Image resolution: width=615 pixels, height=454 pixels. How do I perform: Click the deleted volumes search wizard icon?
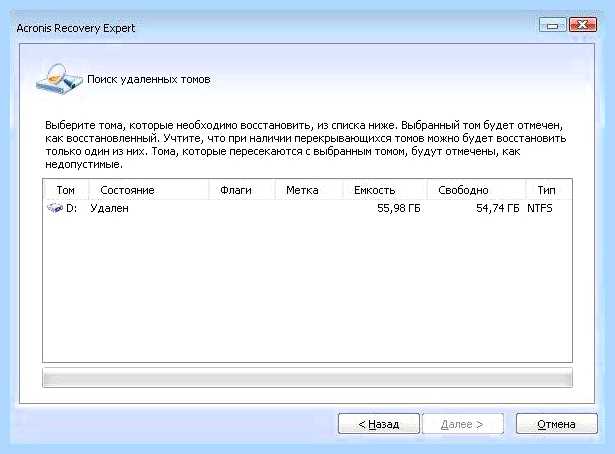tap(59, 80)
